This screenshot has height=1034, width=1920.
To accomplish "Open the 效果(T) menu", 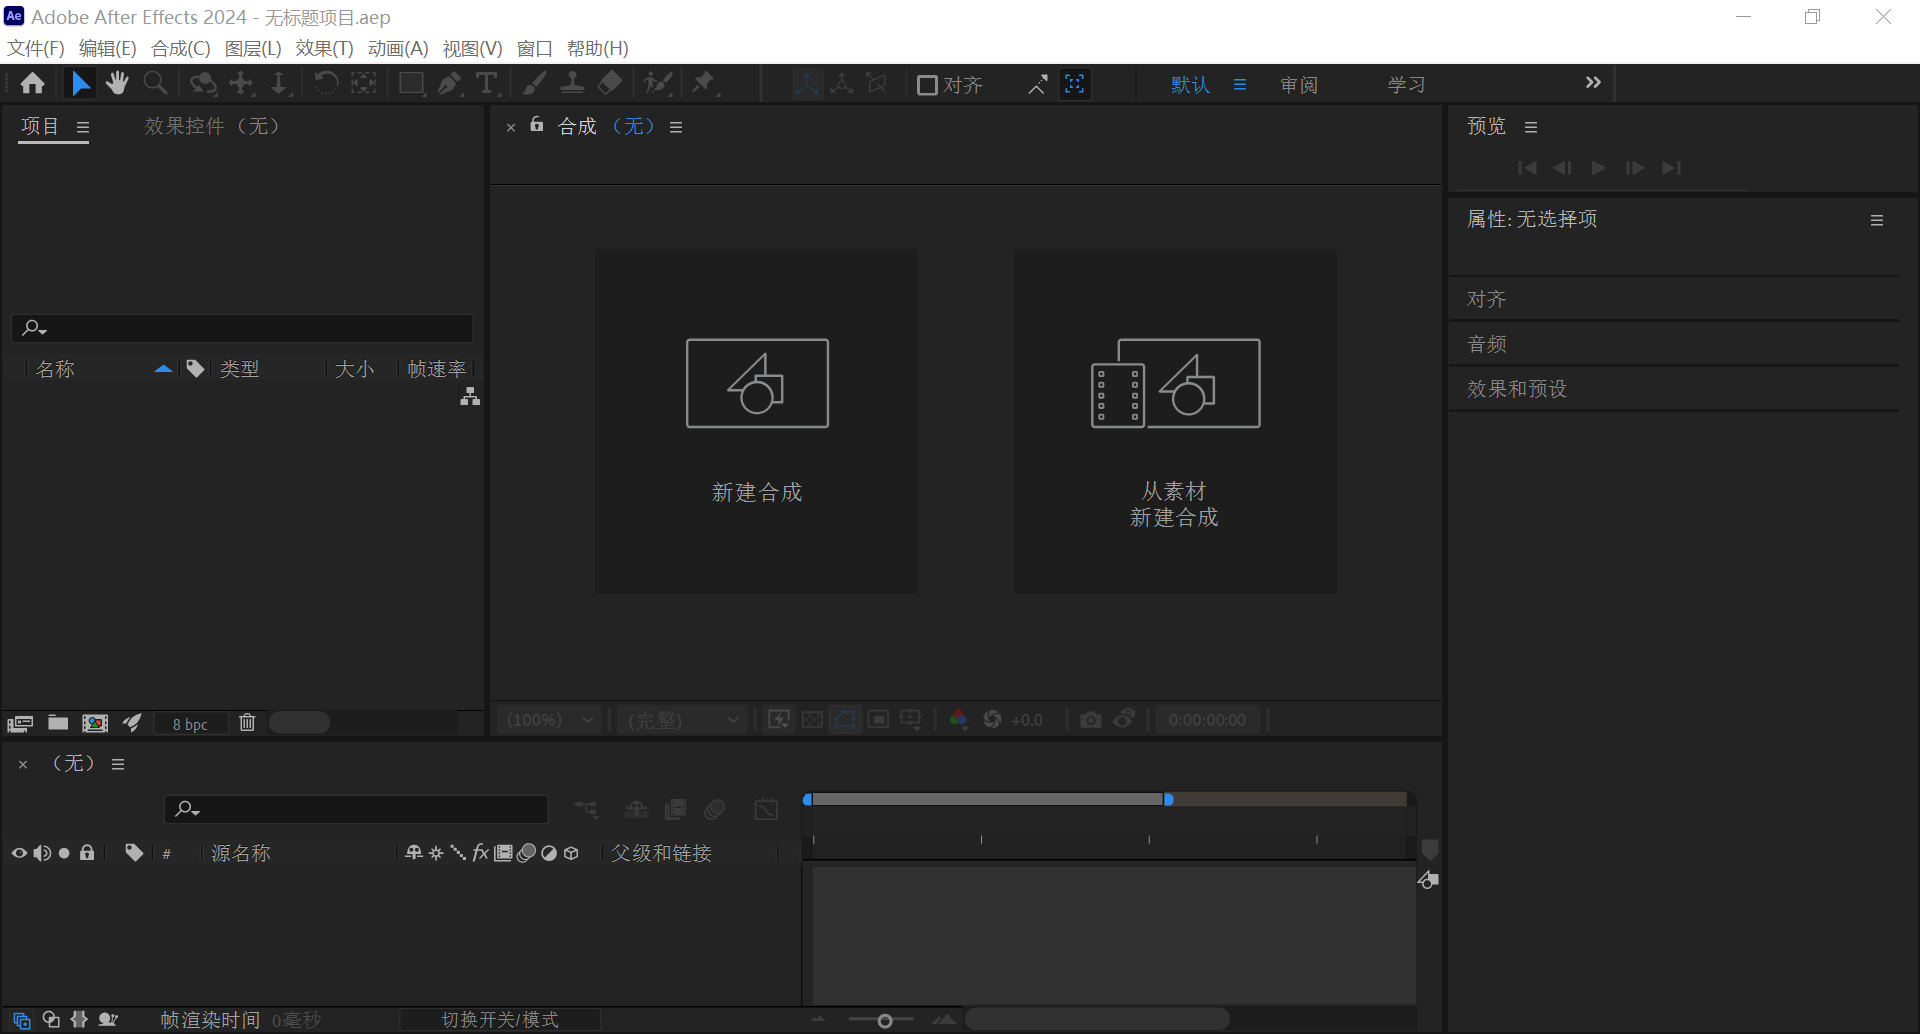I will (324, 48).
